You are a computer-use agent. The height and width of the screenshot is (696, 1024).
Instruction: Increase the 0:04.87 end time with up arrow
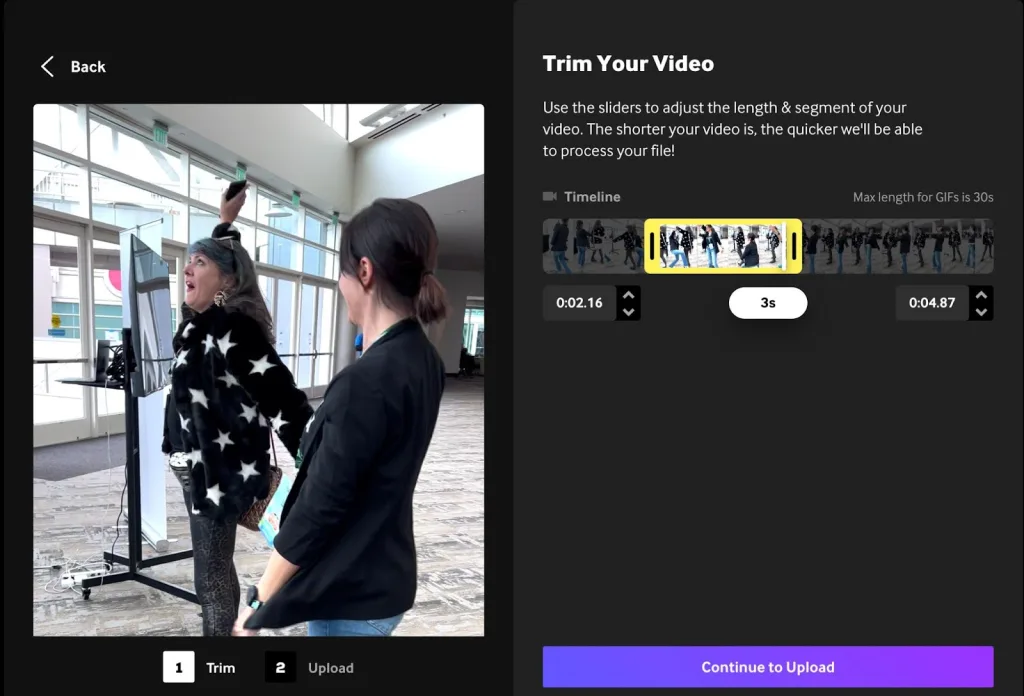[x=981, y=295]
